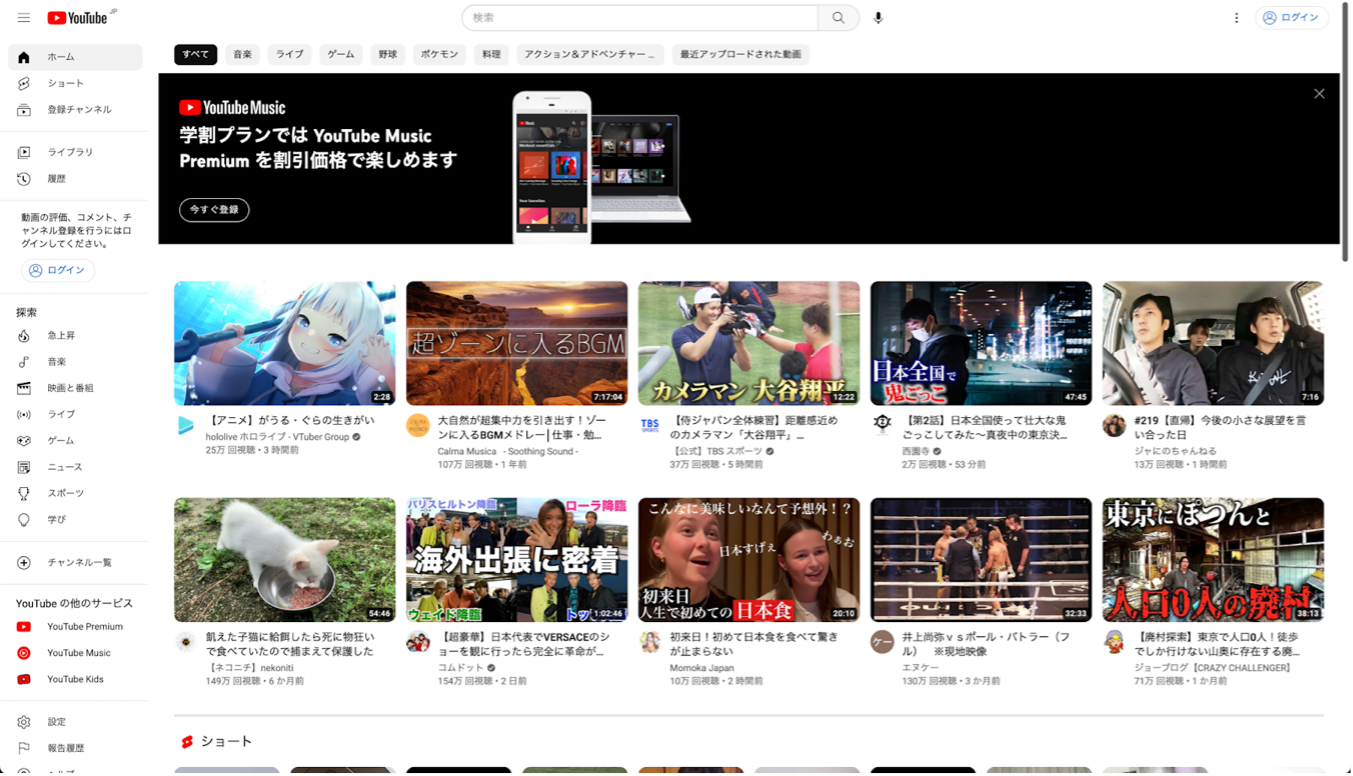The image size is (1353, 776).
Task: Open ショート in the sidebar
Action: pyautogui.click(x=66, y=83)
